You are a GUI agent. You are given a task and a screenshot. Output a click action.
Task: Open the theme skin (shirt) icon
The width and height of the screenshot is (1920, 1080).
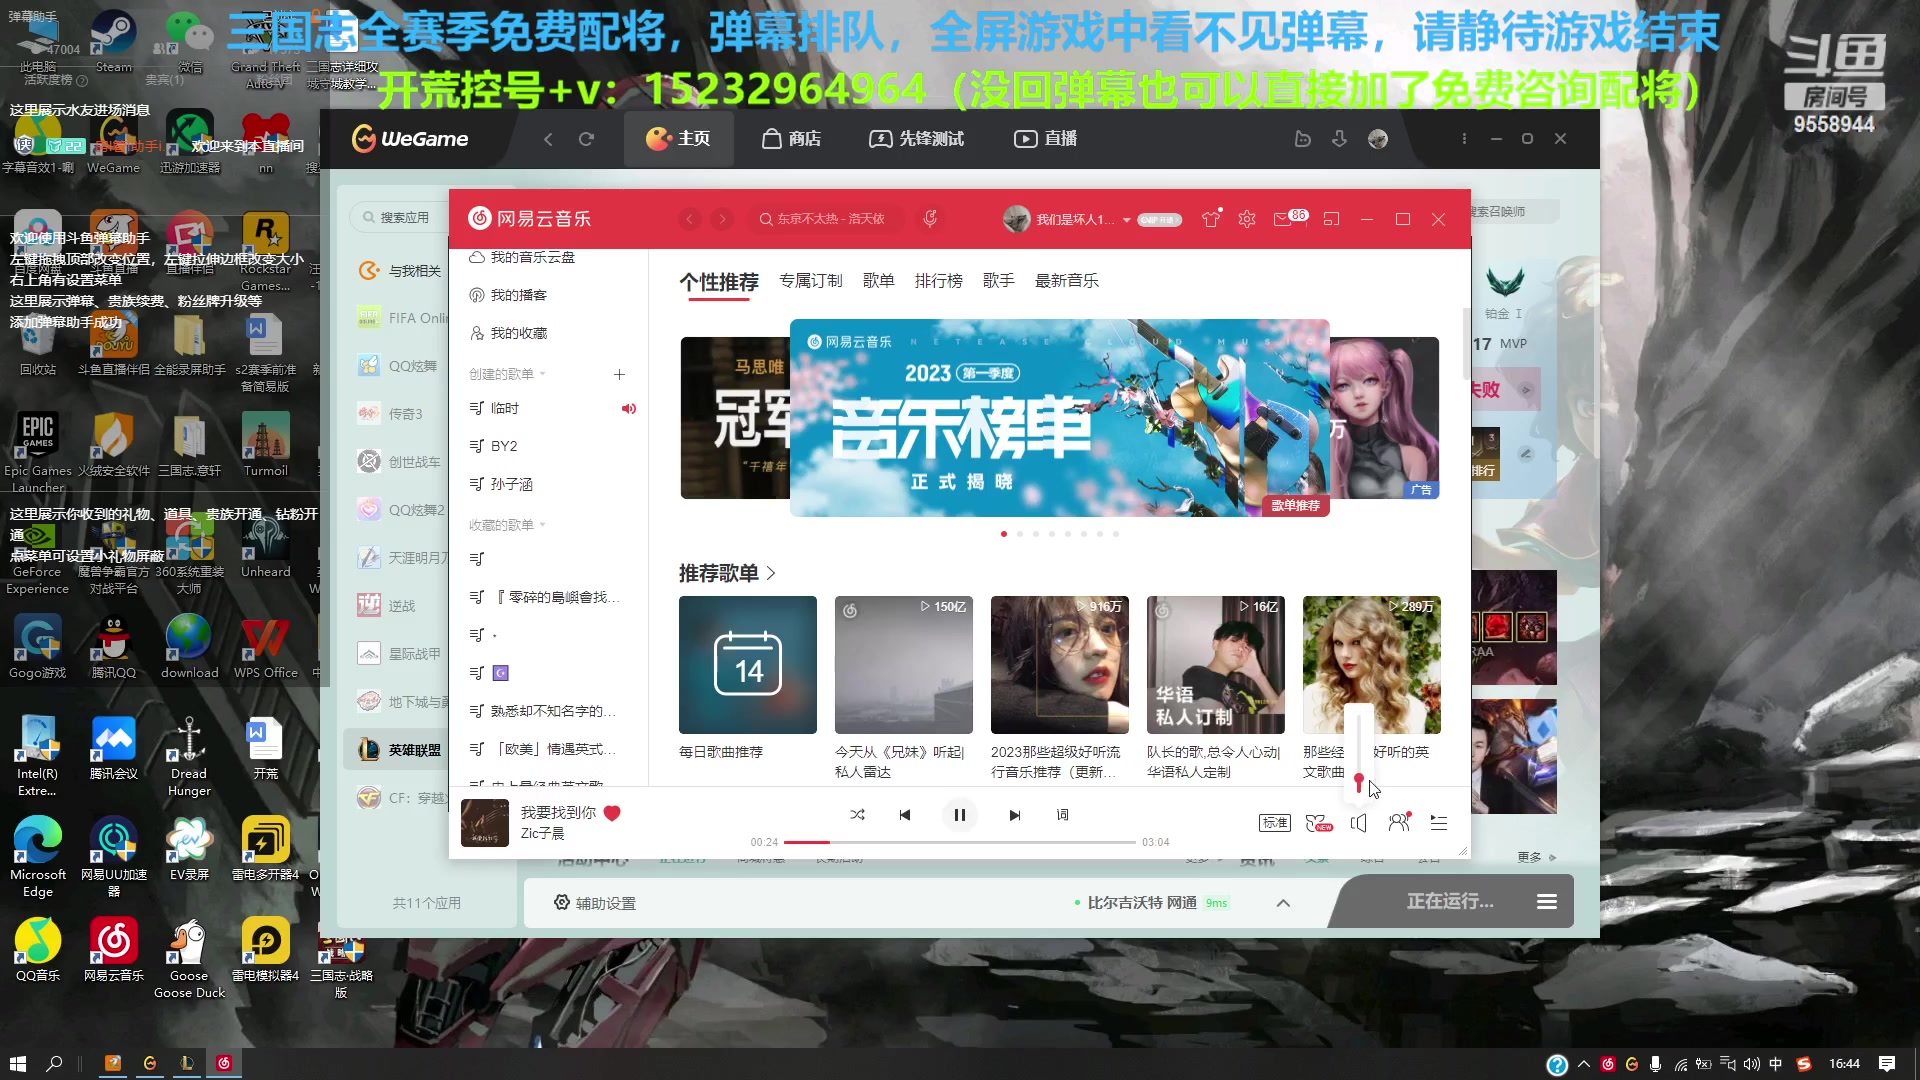pyautogui.click(x=1210, y=218)
